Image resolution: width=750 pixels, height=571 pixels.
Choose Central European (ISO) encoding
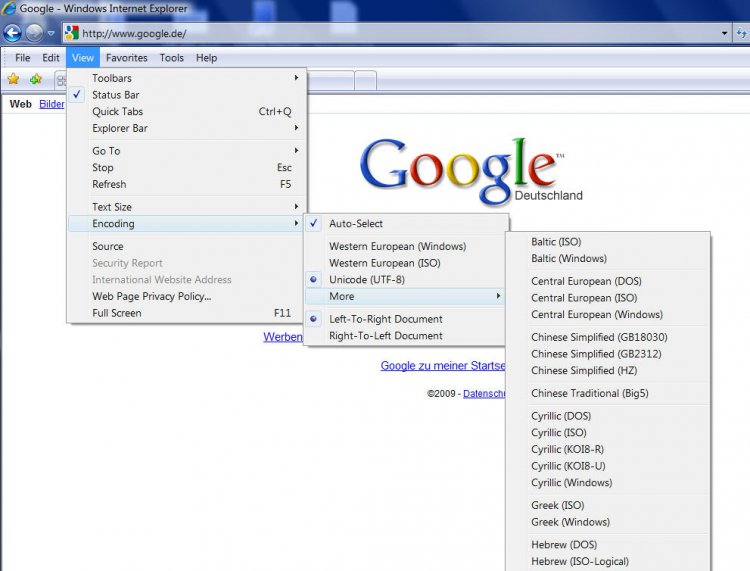coord(608,298)
